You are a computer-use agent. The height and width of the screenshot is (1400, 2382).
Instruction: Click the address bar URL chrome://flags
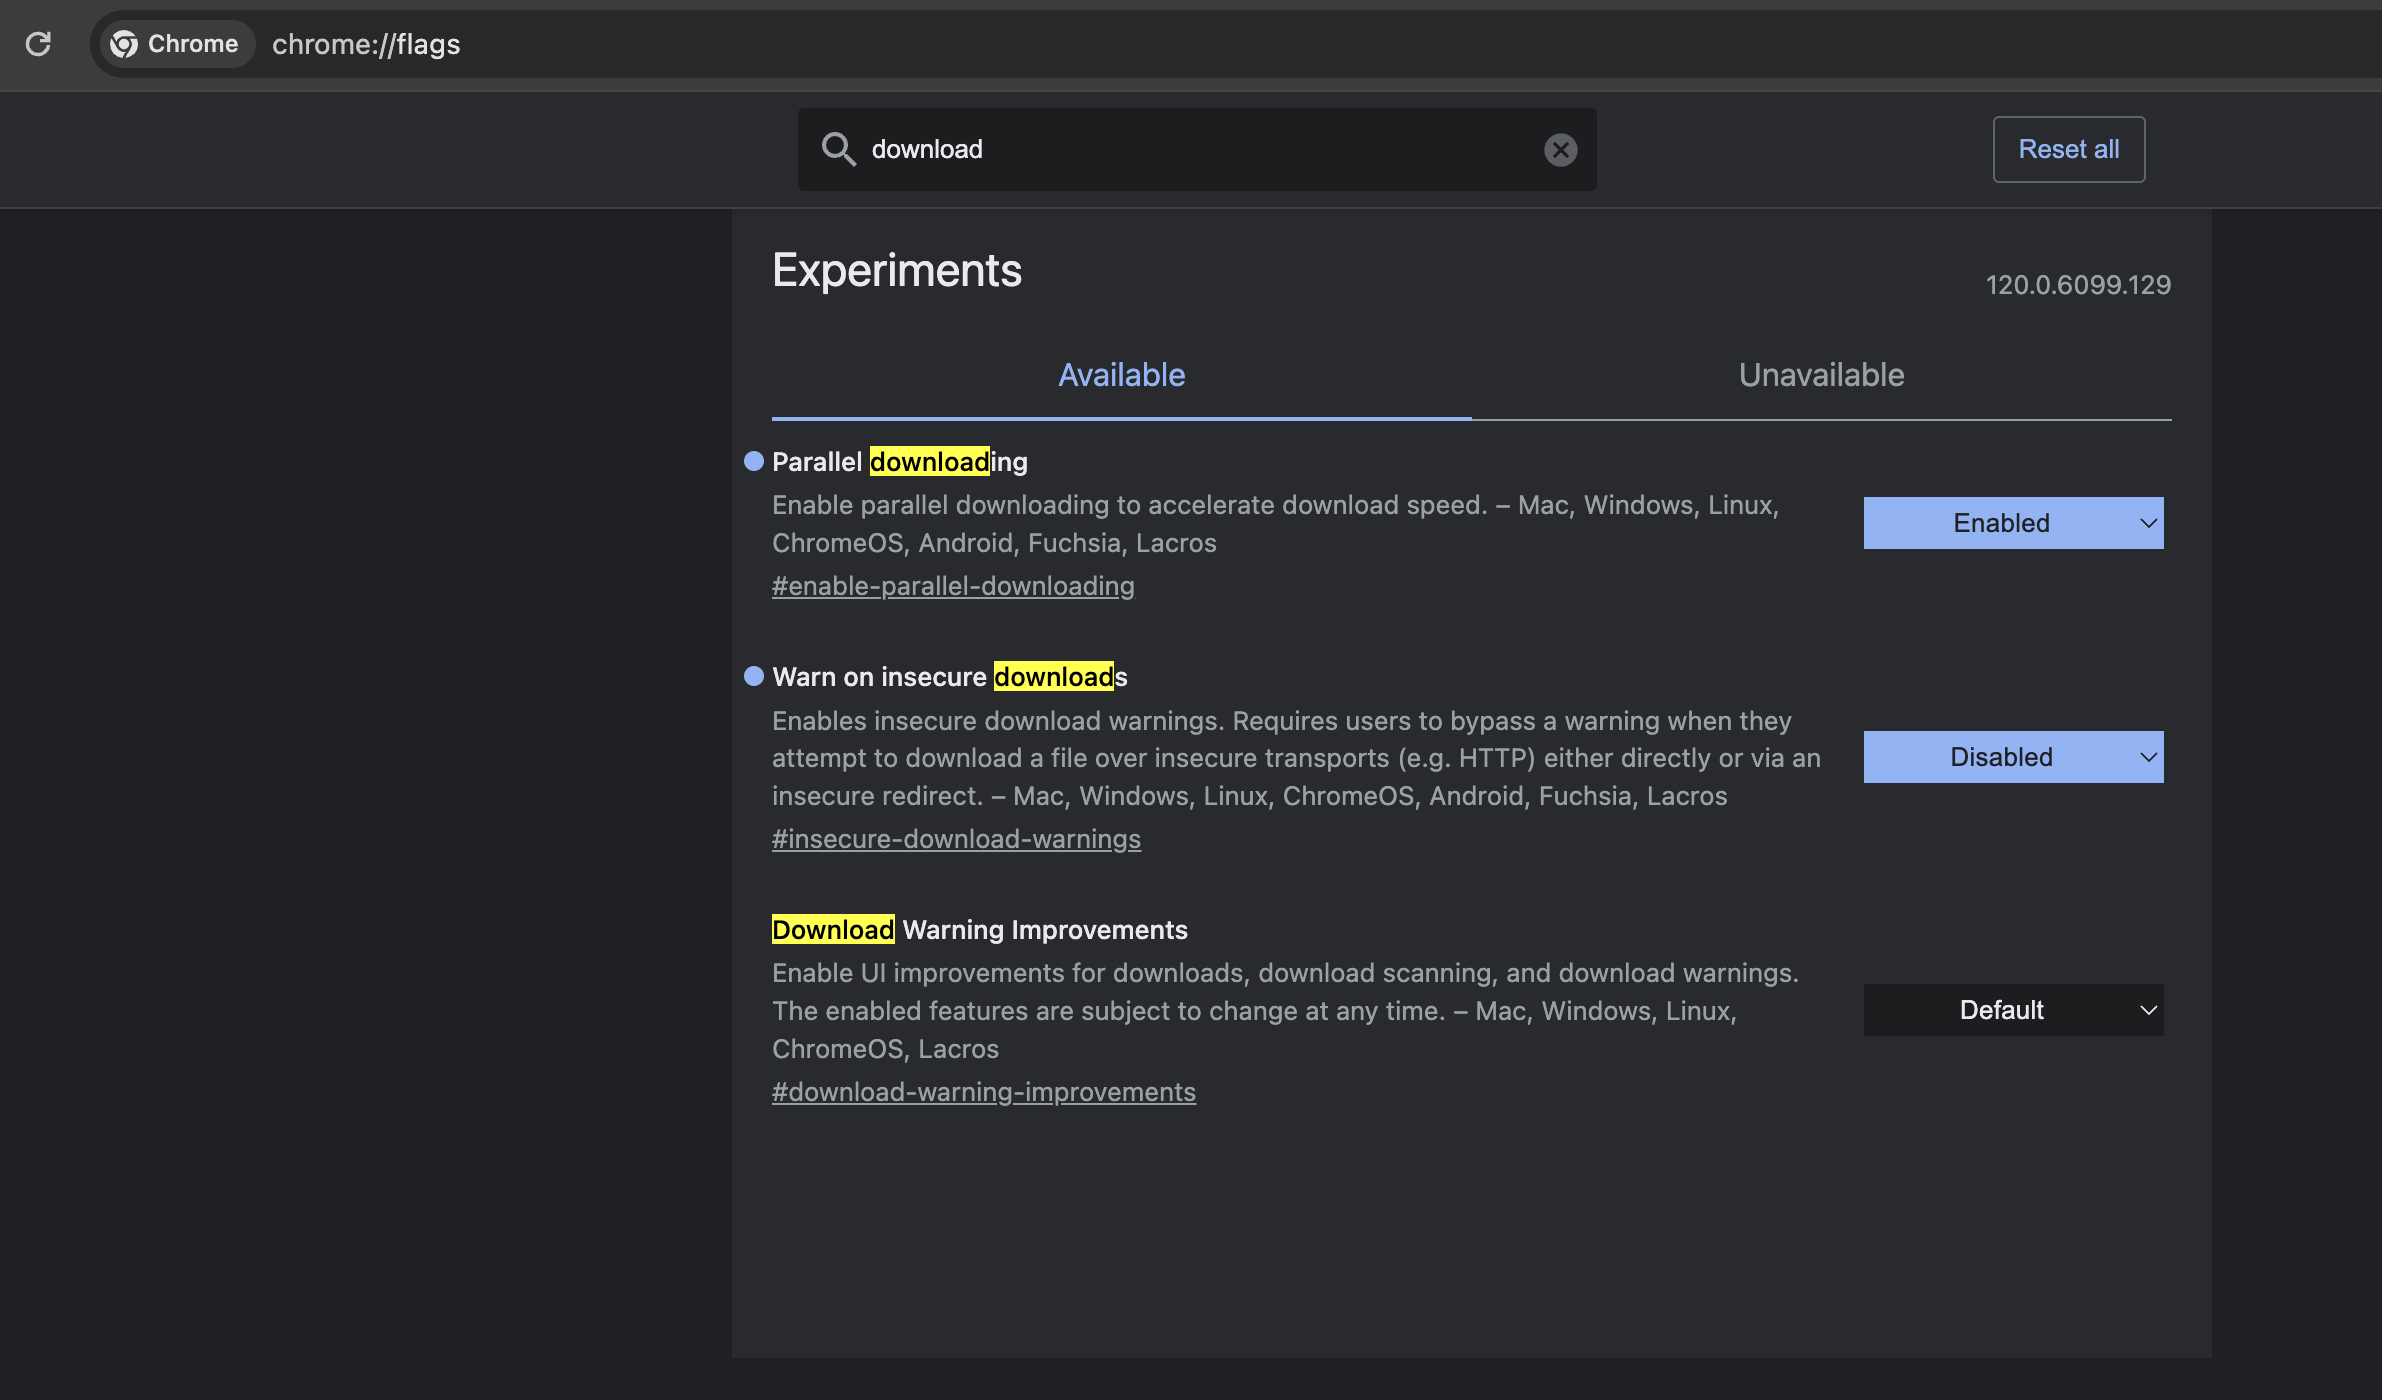(x=366, y=44)
